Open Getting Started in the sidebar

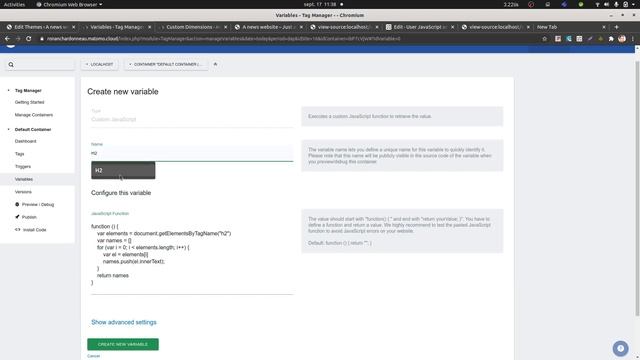(x=29, y=102)
